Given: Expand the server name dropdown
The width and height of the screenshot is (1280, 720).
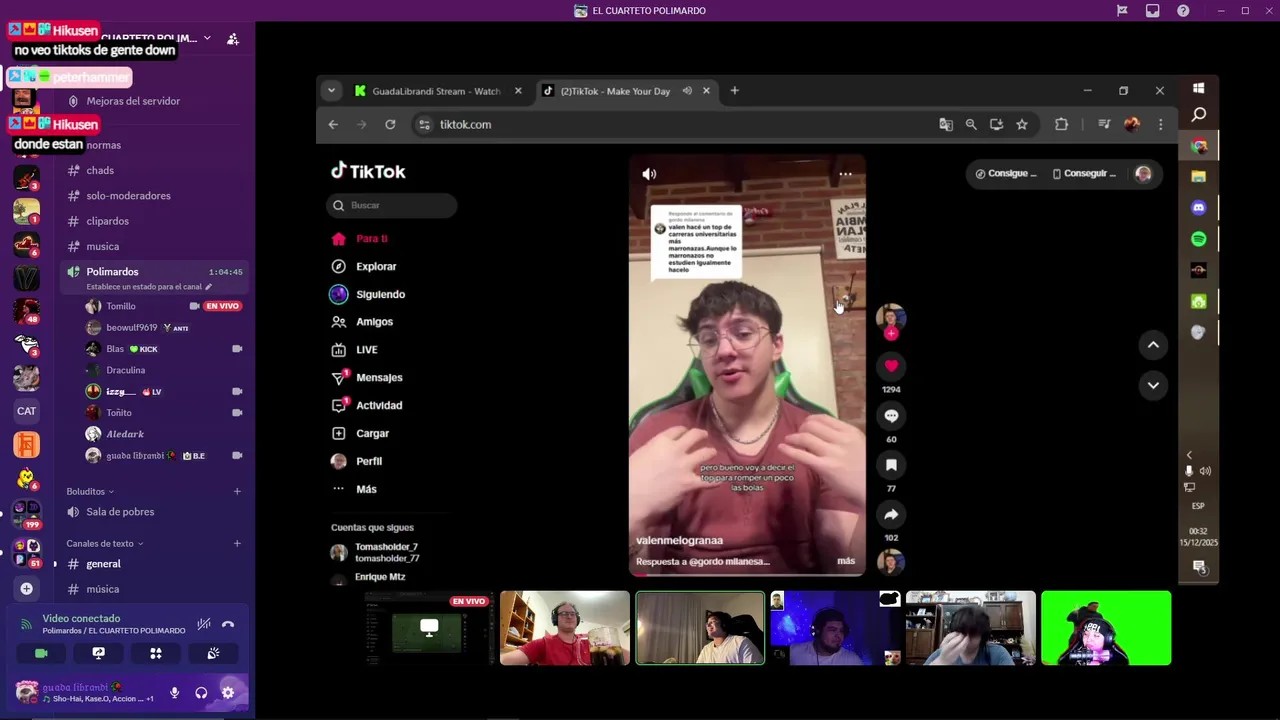Looking at the screenshot, I should click(x=207, y=38).
